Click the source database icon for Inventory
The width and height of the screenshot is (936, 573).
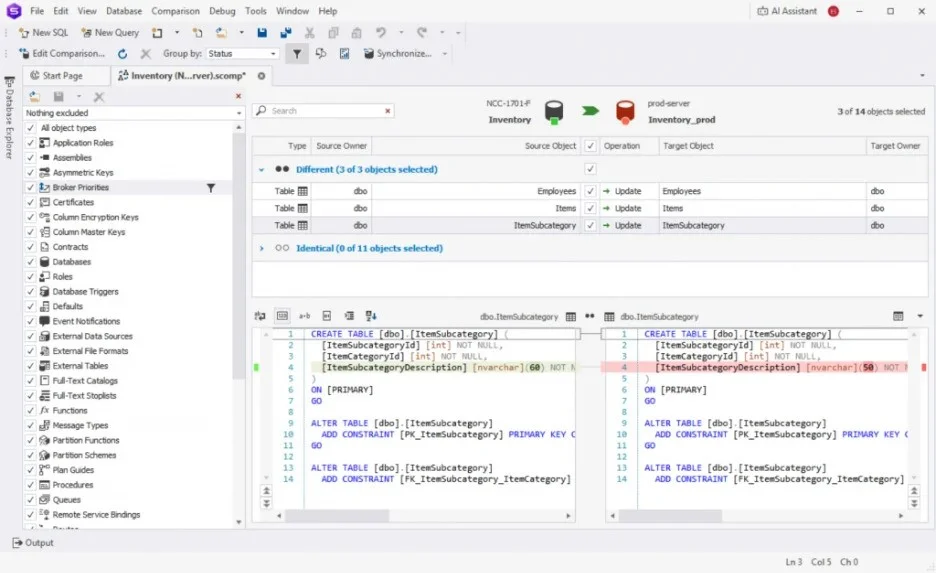[x=554, y=112]
